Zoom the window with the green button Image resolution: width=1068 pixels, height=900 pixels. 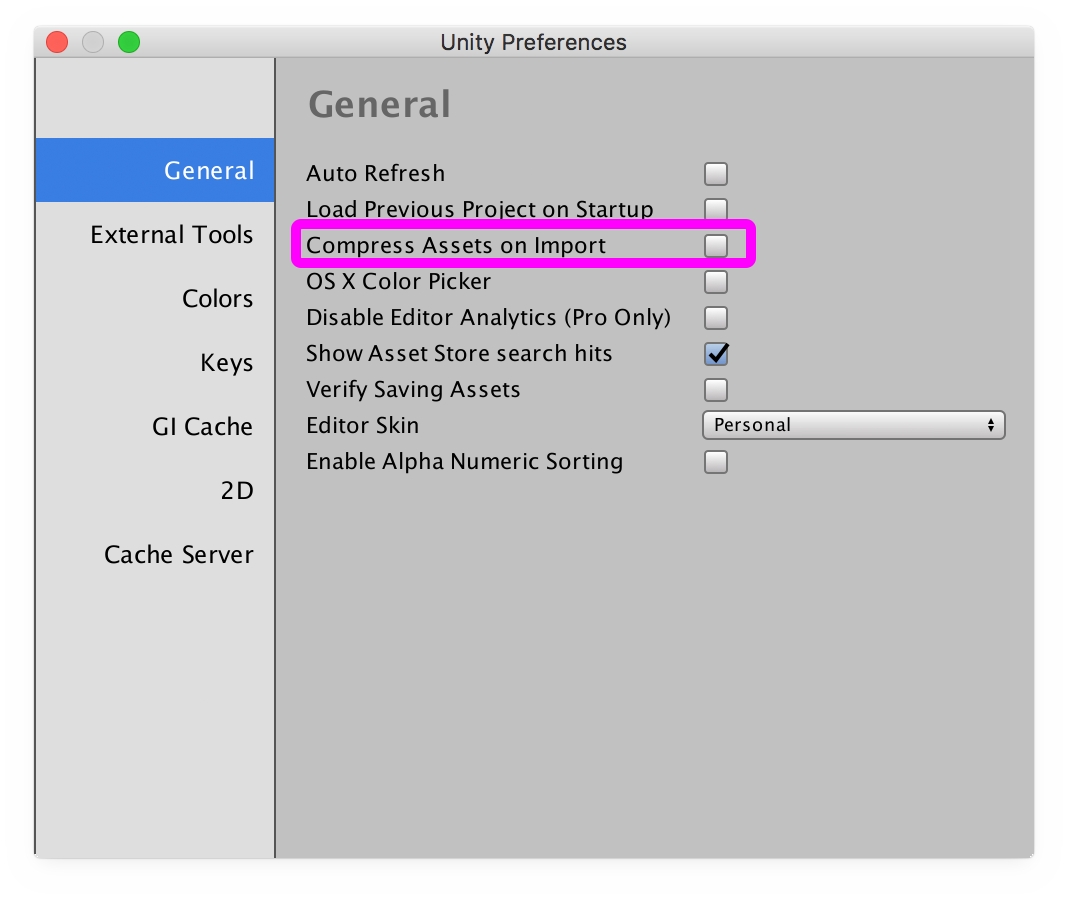point(129,42)
